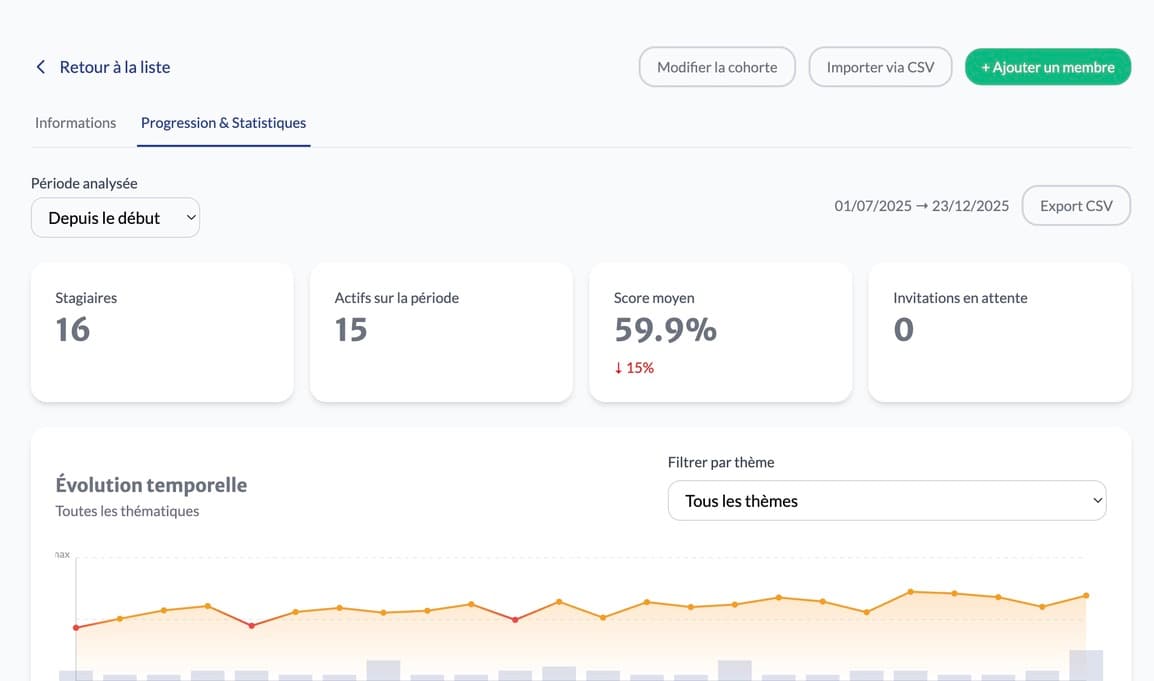This screenshot has height=681, width=1154.
Task: Click the Invitations en attente card
Action: 999,333
